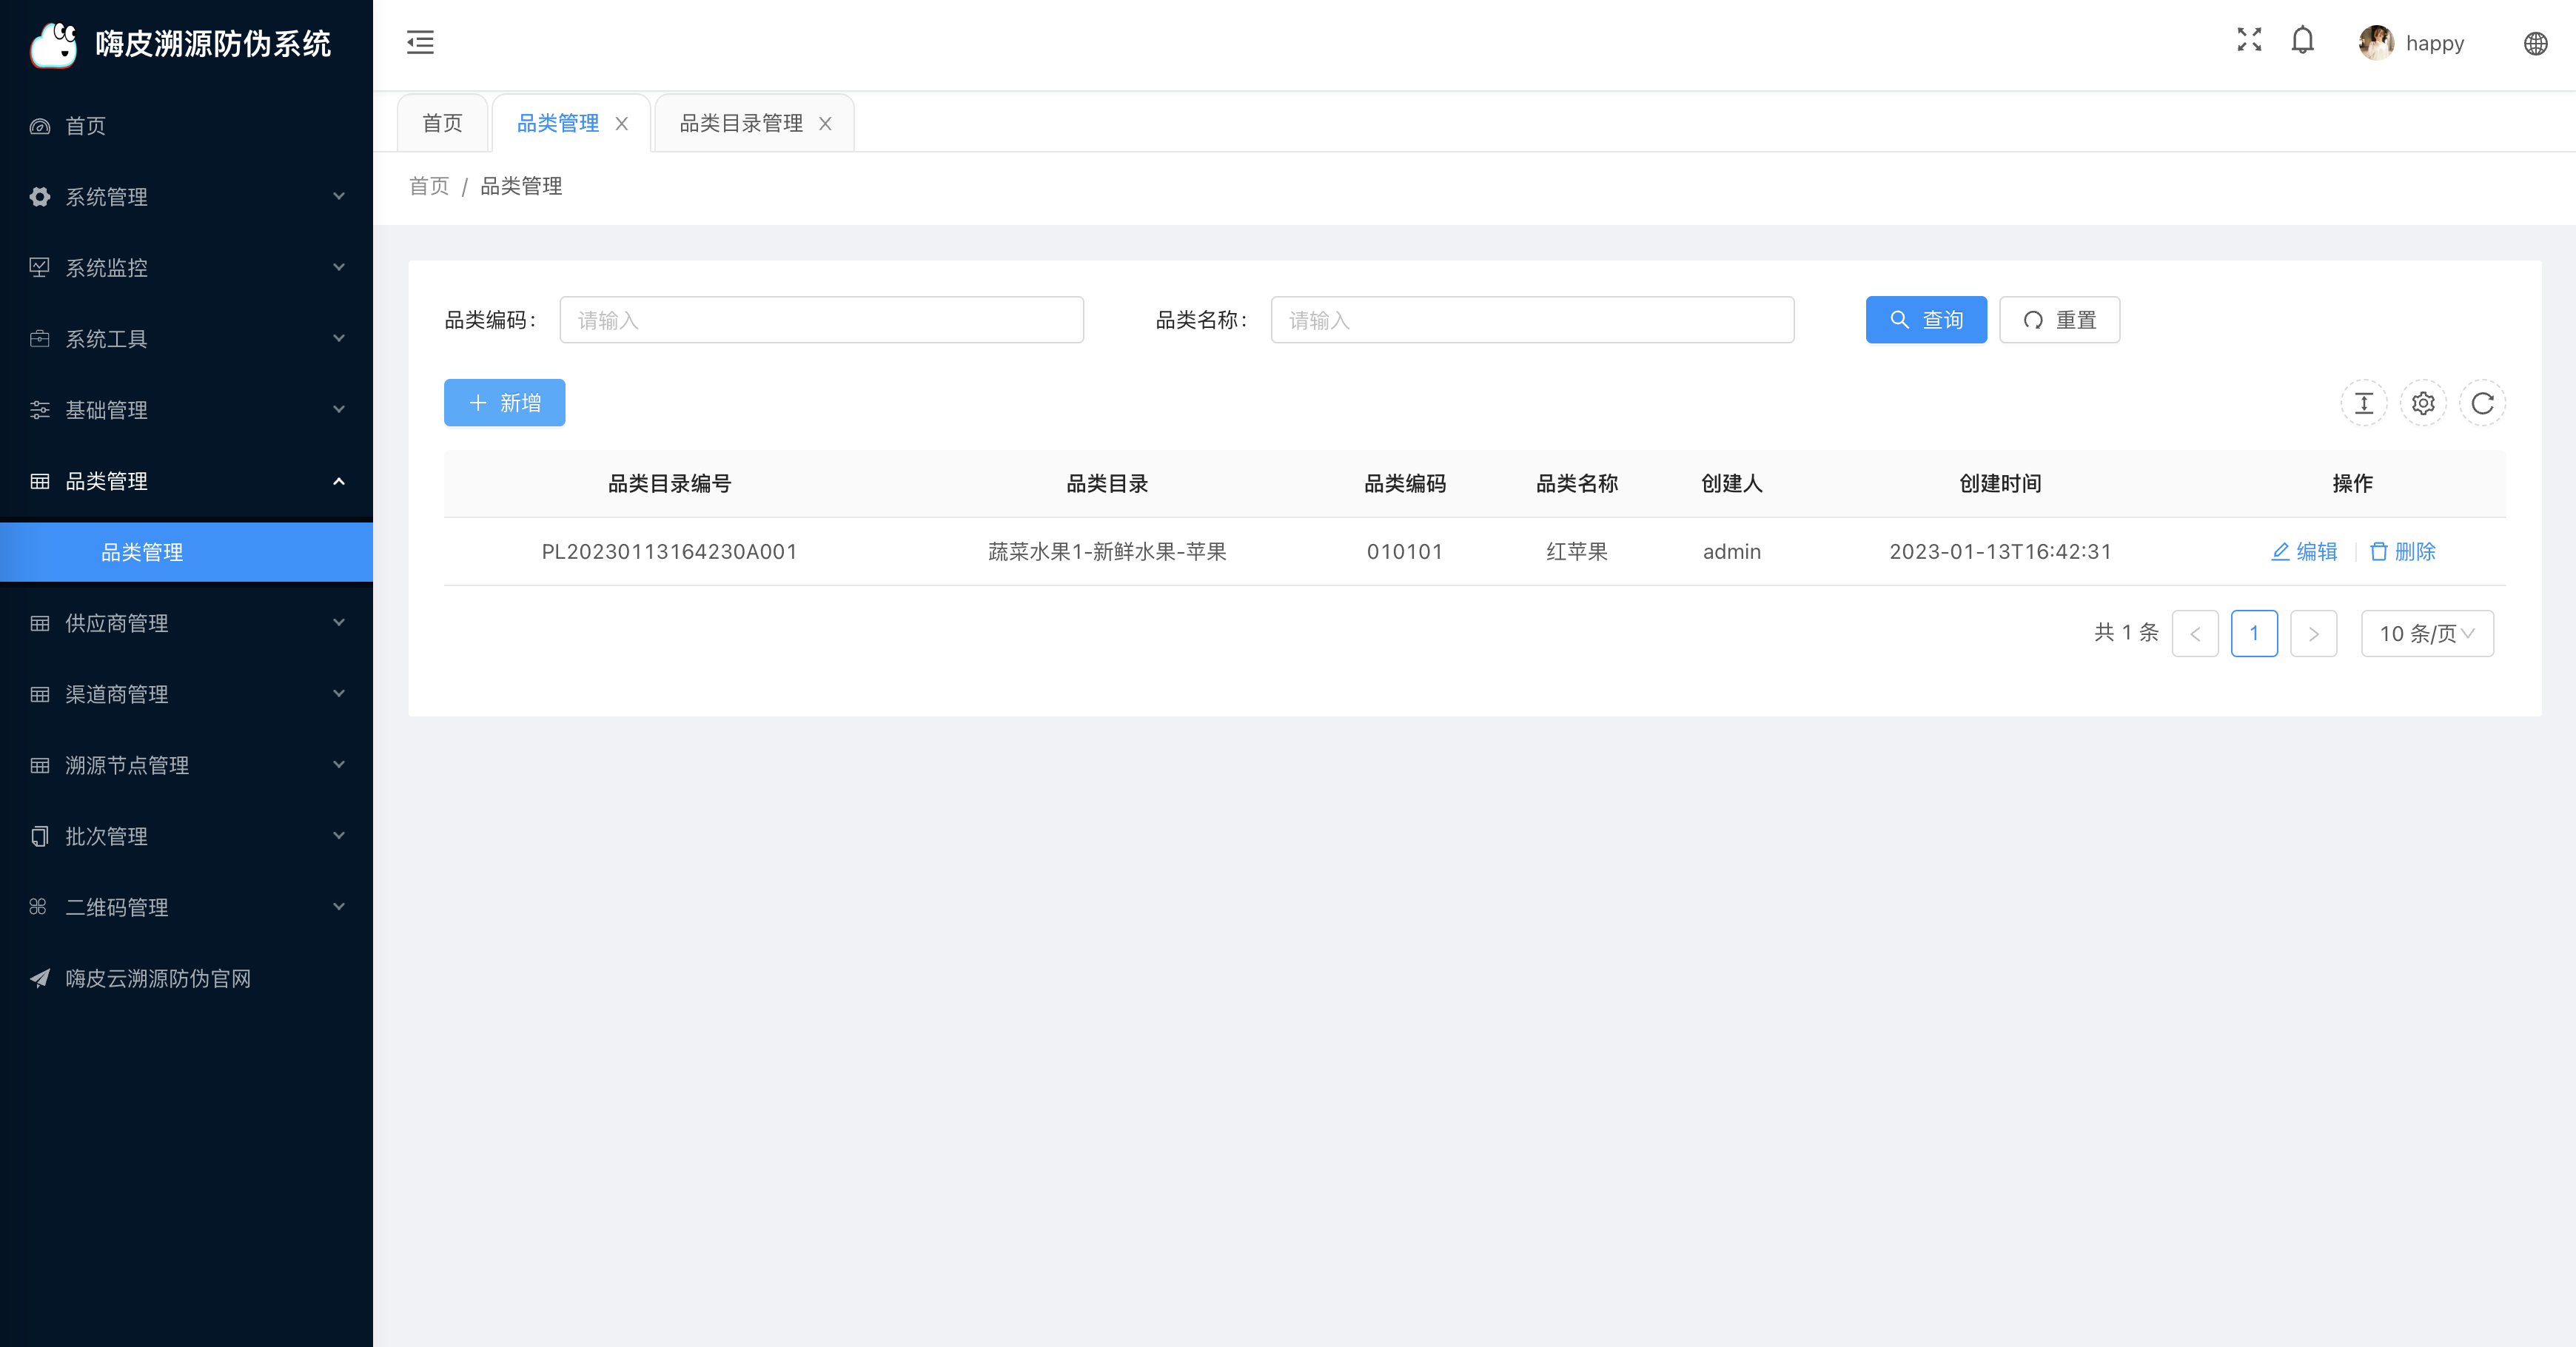Go to previous page arrow
This screenshot has height=1347, width=2576.
click(x=2195, y=633)
